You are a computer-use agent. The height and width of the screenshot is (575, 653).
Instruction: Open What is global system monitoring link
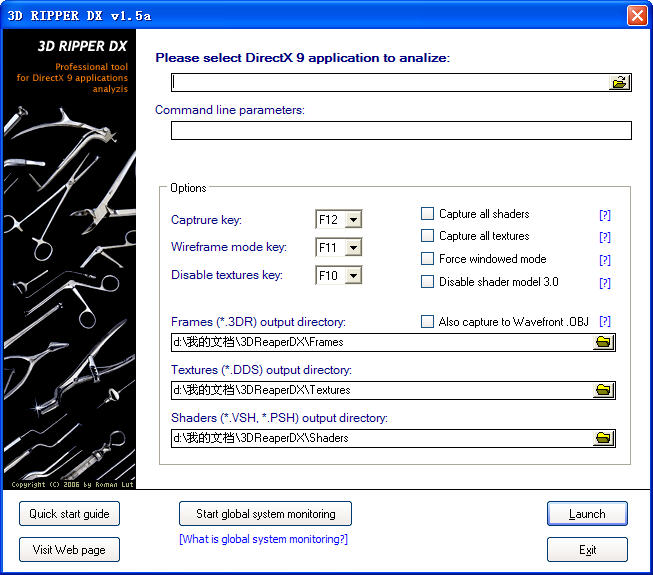(x=263, y=539)
